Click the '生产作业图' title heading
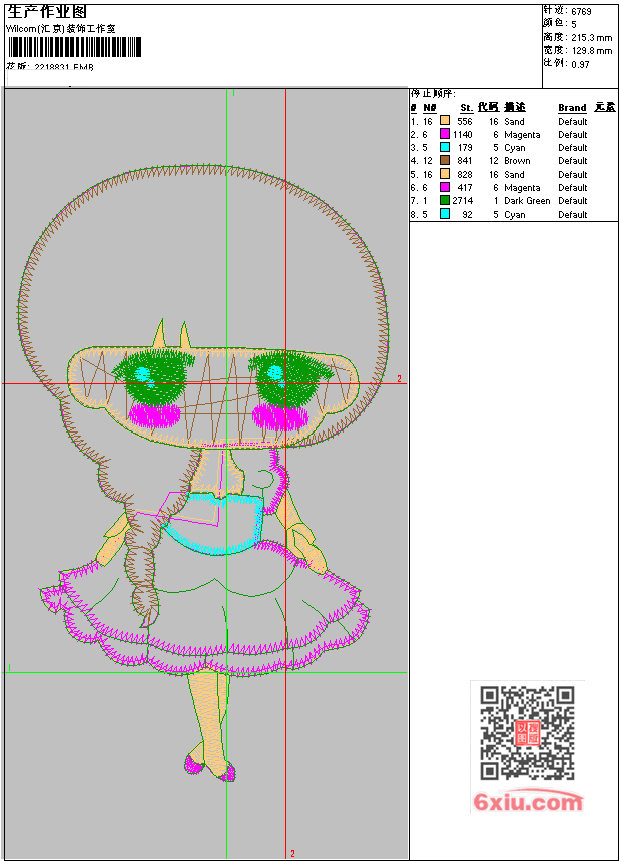The width and height of the screenshot is (620, 861). [48, 12]
